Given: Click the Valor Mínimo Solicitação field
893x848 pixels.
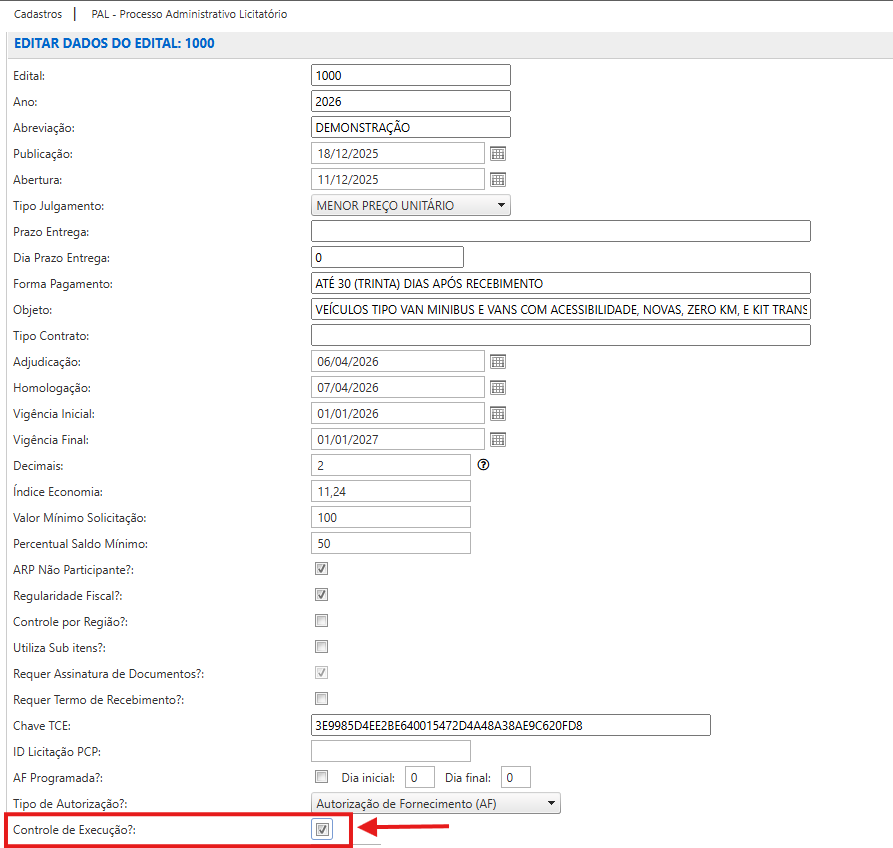Looking at the screenshot, I should pos(391,518).
